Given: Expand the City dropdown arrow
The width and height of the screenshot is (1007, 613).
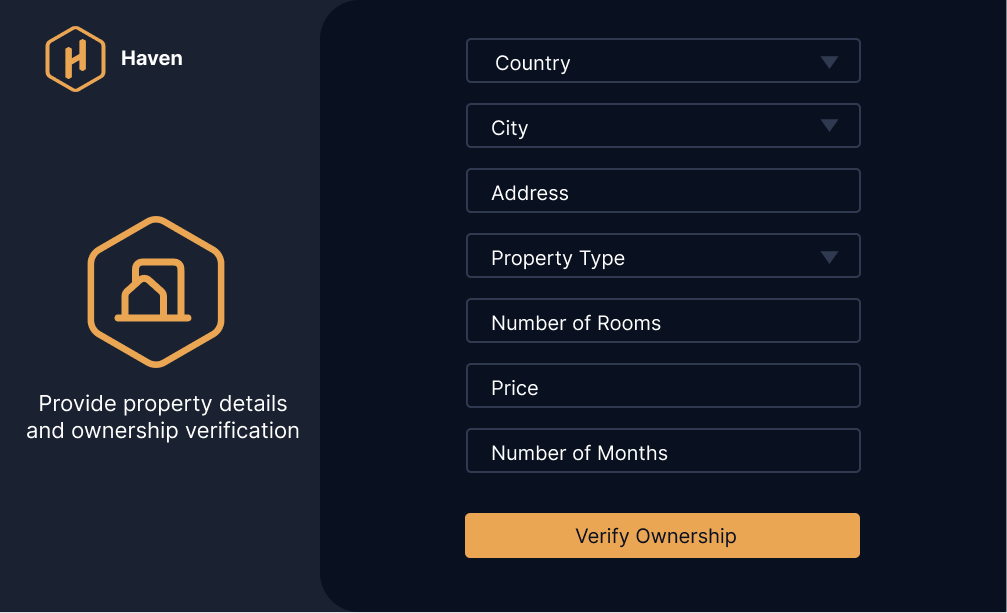Looking at the screenshot, I should point(828,126).
